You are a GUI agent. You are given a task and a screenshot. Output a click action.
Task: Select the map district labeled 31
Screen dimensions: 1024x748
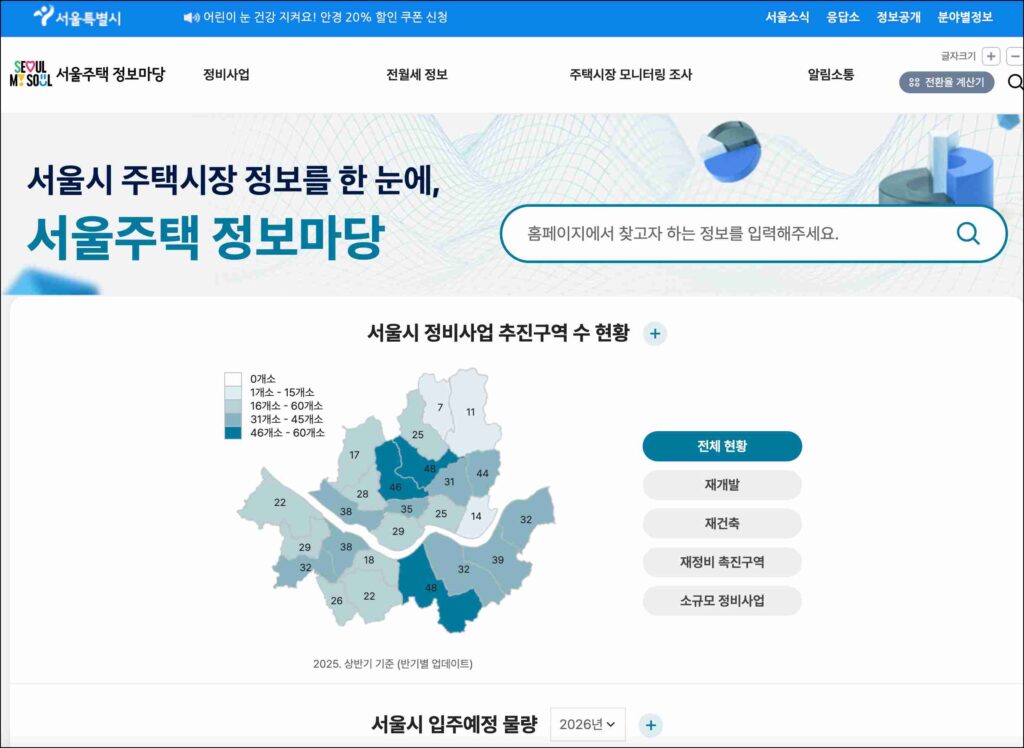pyautogui.click(x=449, y=482)
